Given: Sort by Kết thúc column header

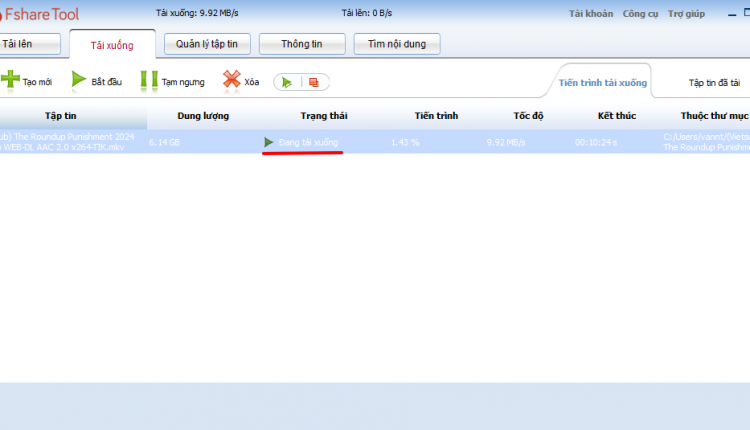Looking at the screenshot, I should point(617,116).
